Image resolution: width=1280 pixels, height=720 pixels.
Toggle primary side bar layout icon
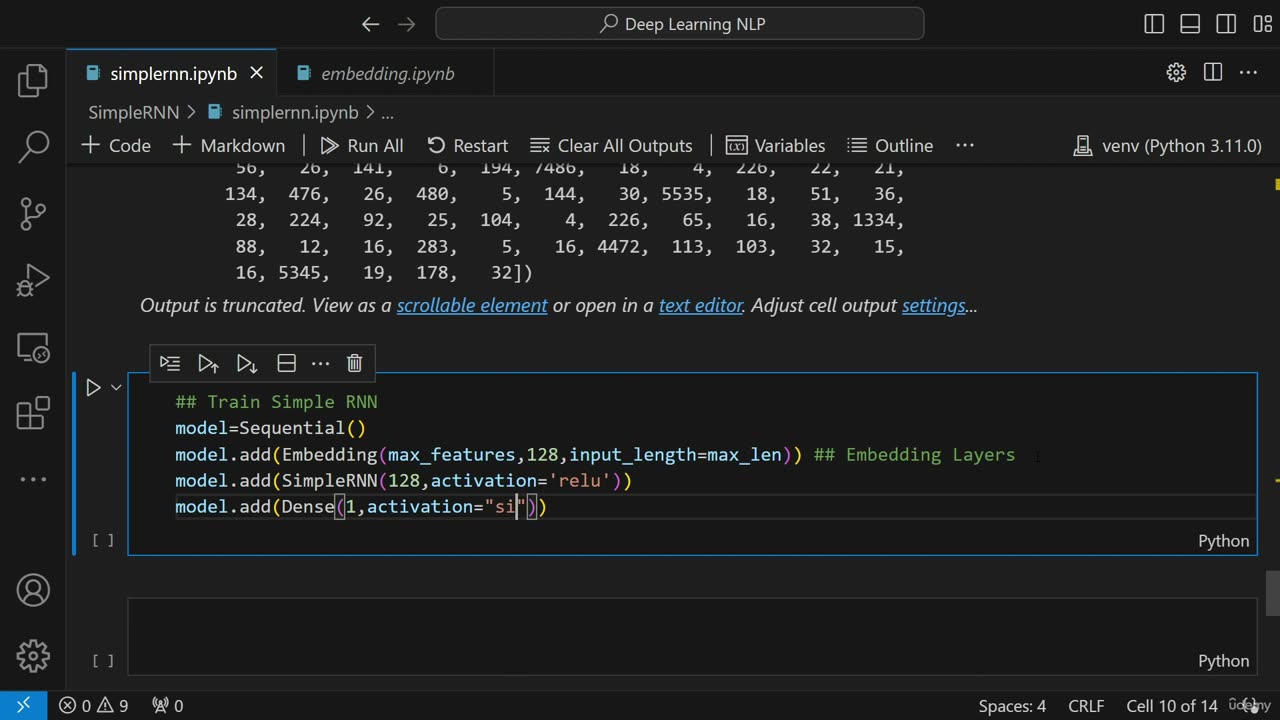[1154, 24]
